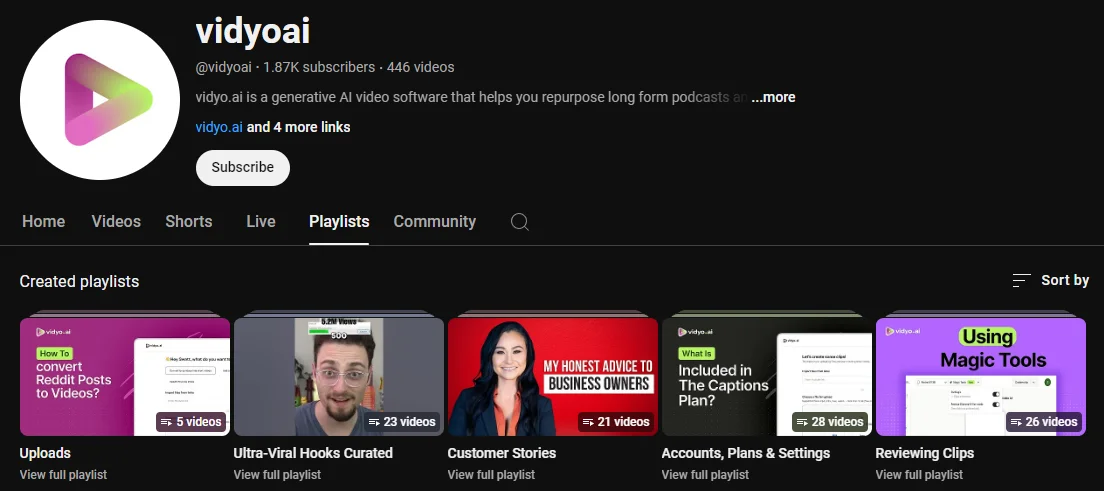
Task: Open the Customer Stories playlist thumbnail
Action: (553, 377)
